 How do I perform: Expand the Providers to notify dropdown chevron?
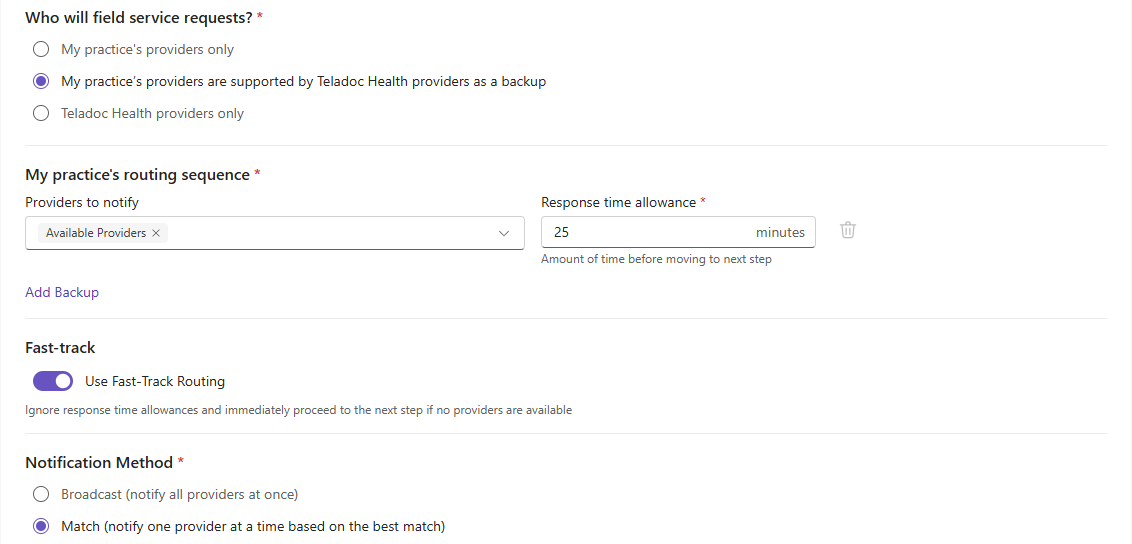[504, 233]
